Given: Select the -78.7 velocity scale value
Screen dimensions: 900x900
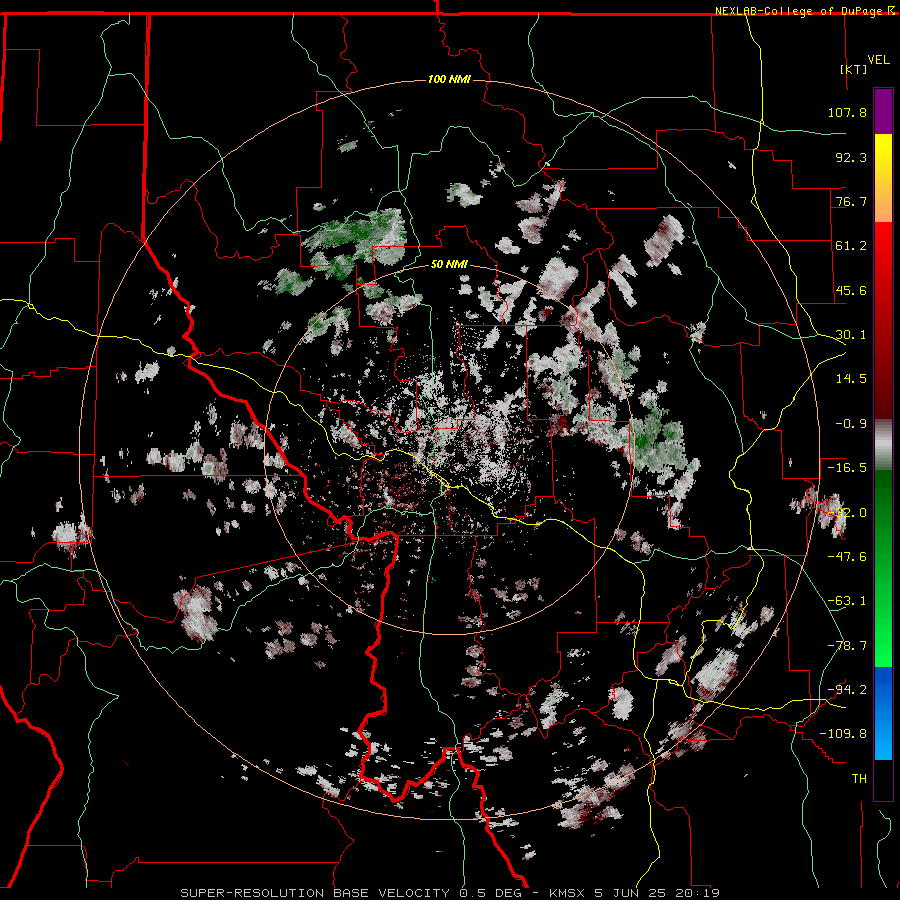Looking at the screenshot, I should [847, 646].
